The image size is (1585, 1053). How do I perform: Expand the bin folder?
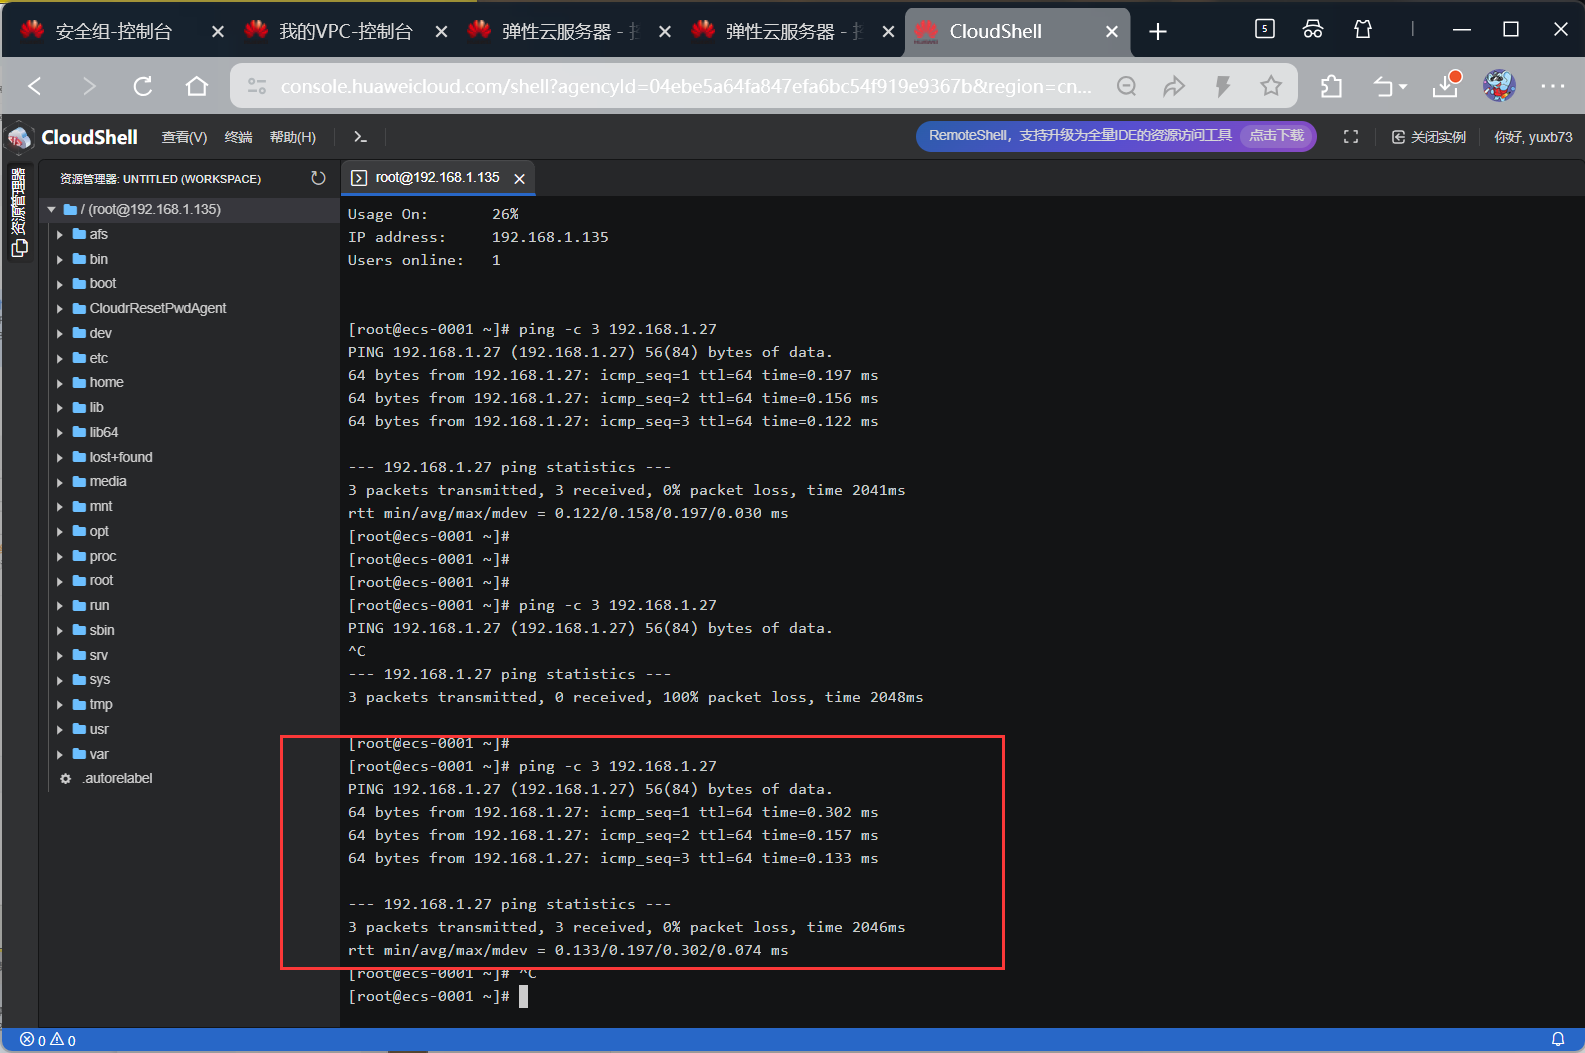pyautogui.click(x=60, y=259)
